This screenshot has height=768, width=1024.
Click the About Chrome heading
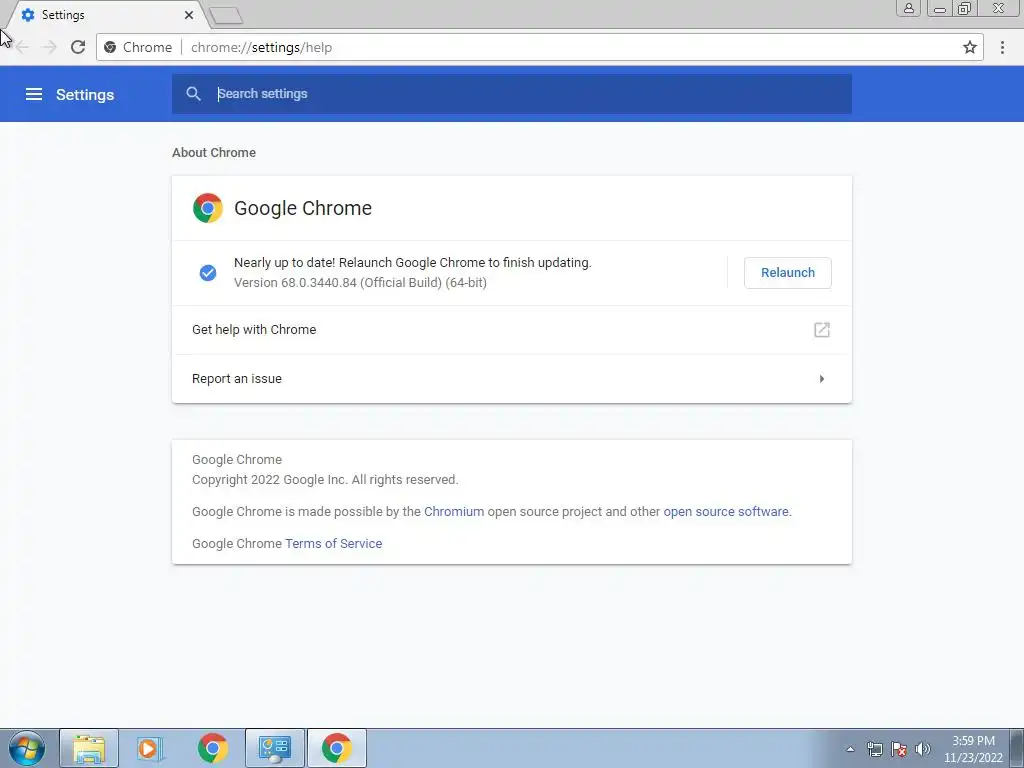click(x=214, y=153)
